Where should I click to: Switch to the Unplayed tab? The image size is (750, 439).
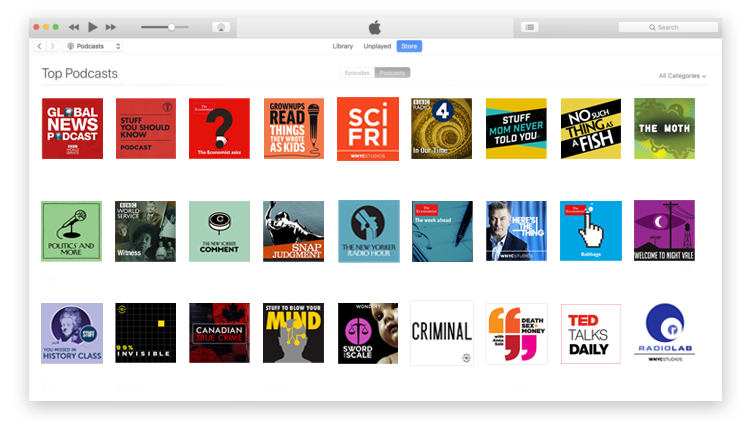click(377, 46)
